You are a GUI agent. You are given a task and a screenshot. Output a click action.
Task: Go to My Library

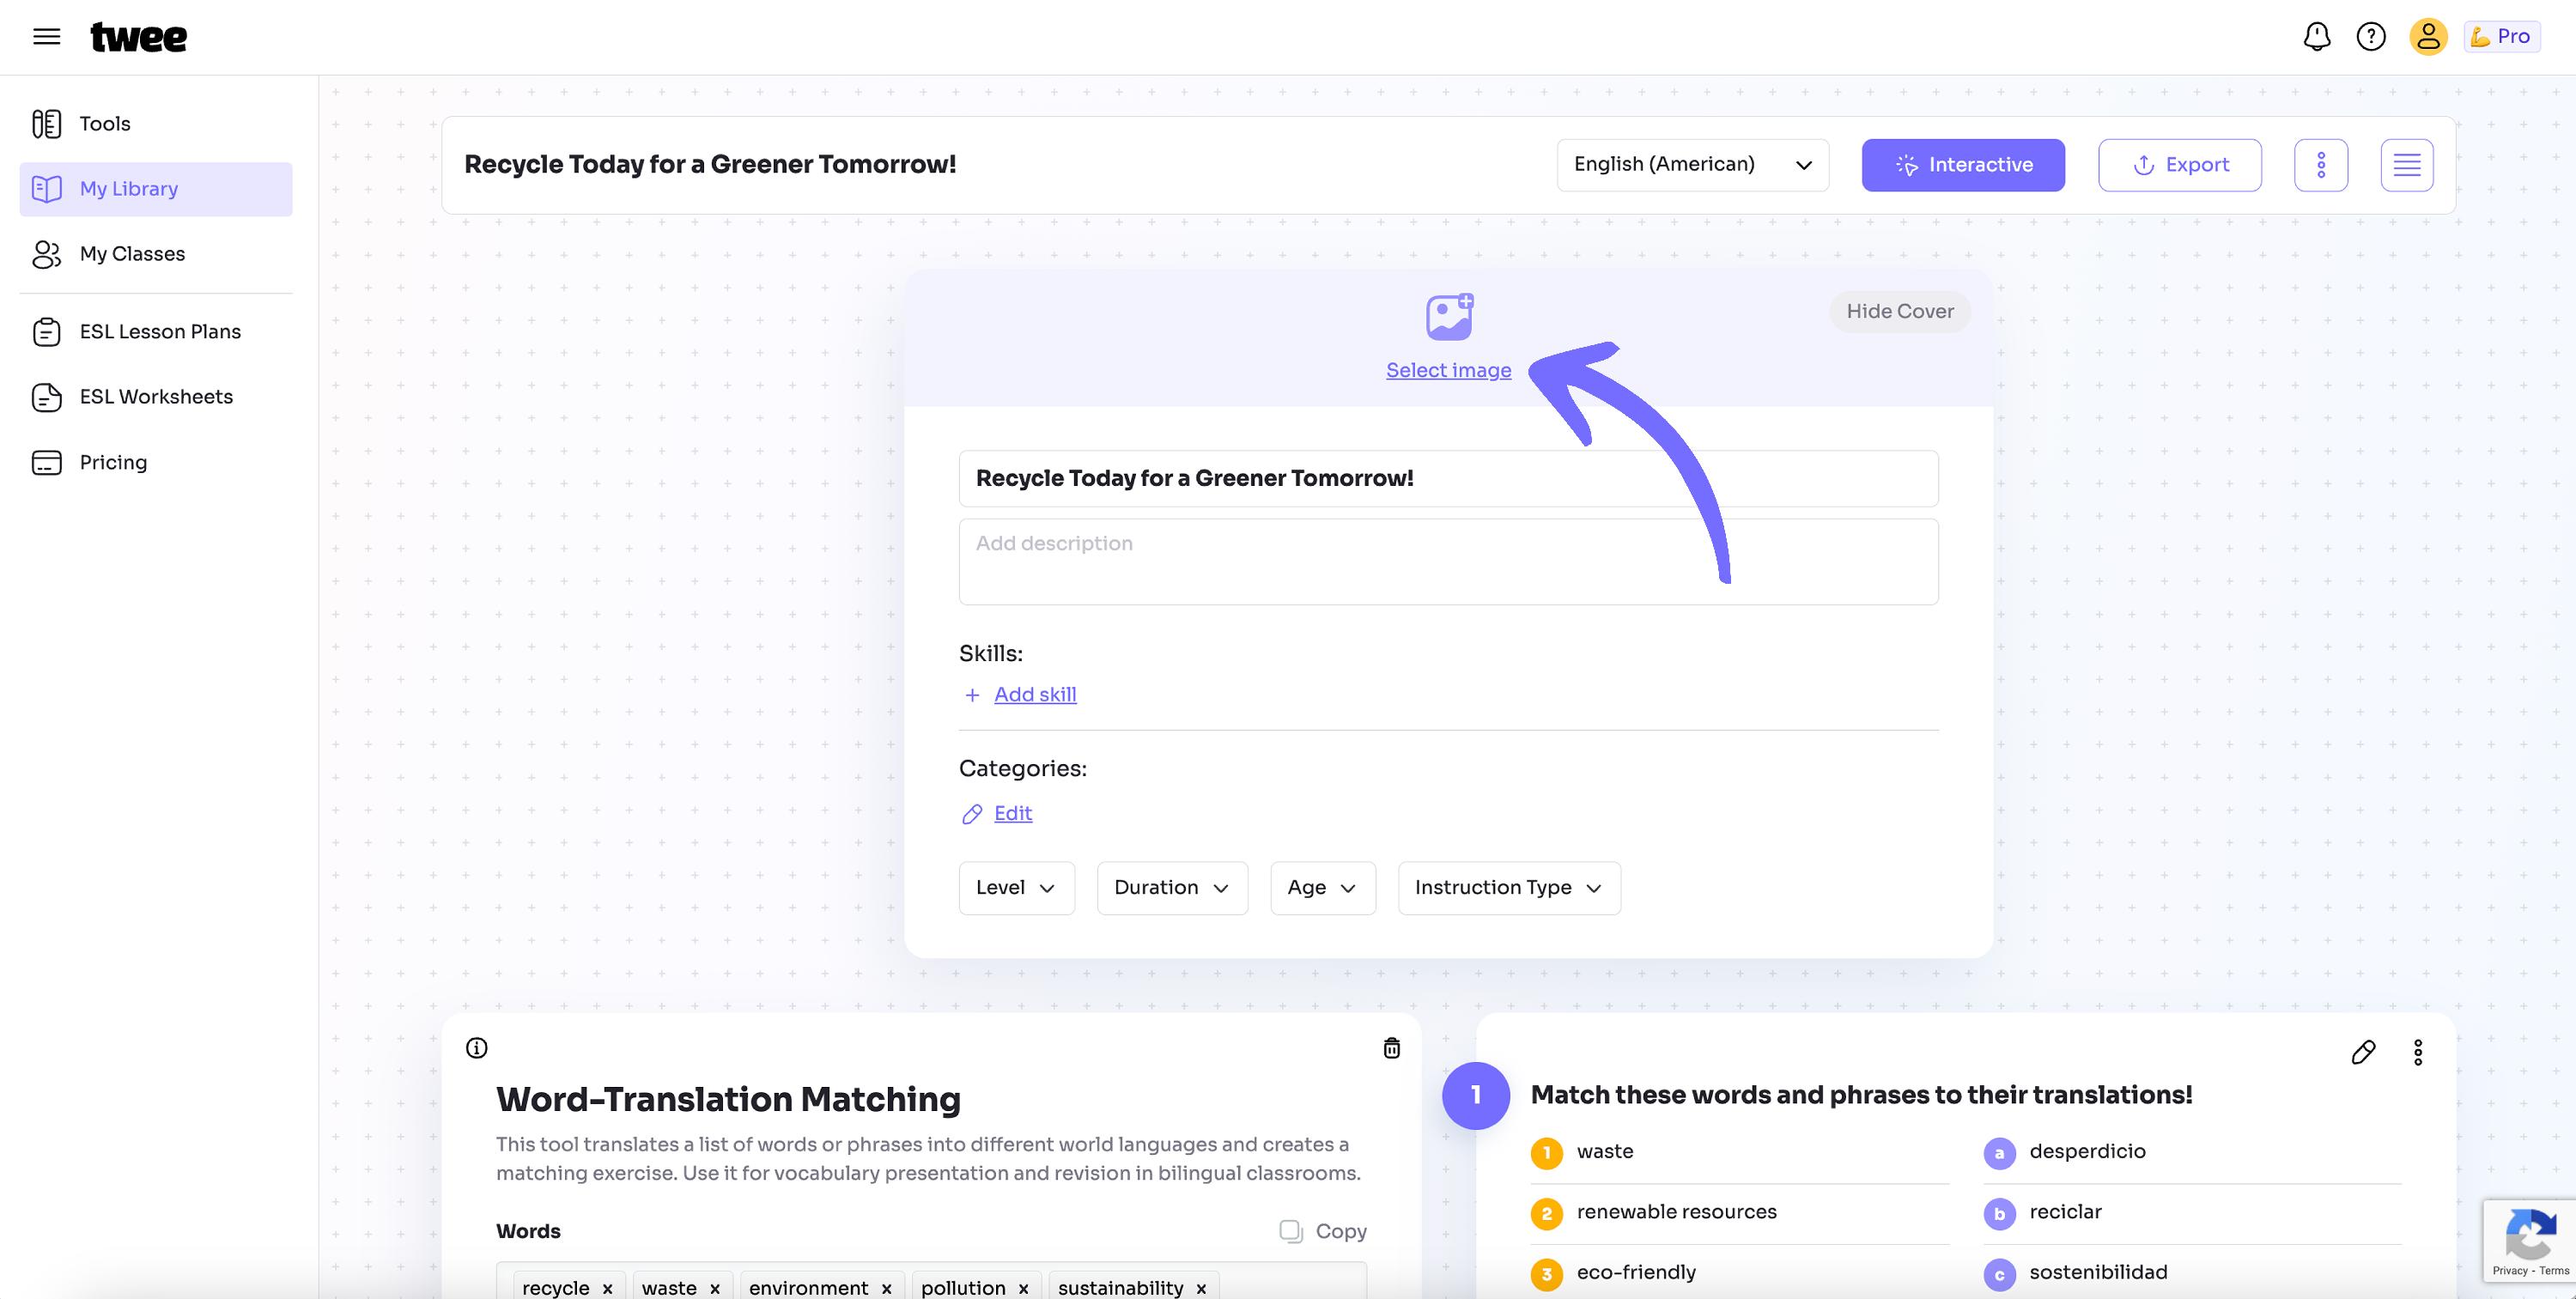[x=156, y=189]
